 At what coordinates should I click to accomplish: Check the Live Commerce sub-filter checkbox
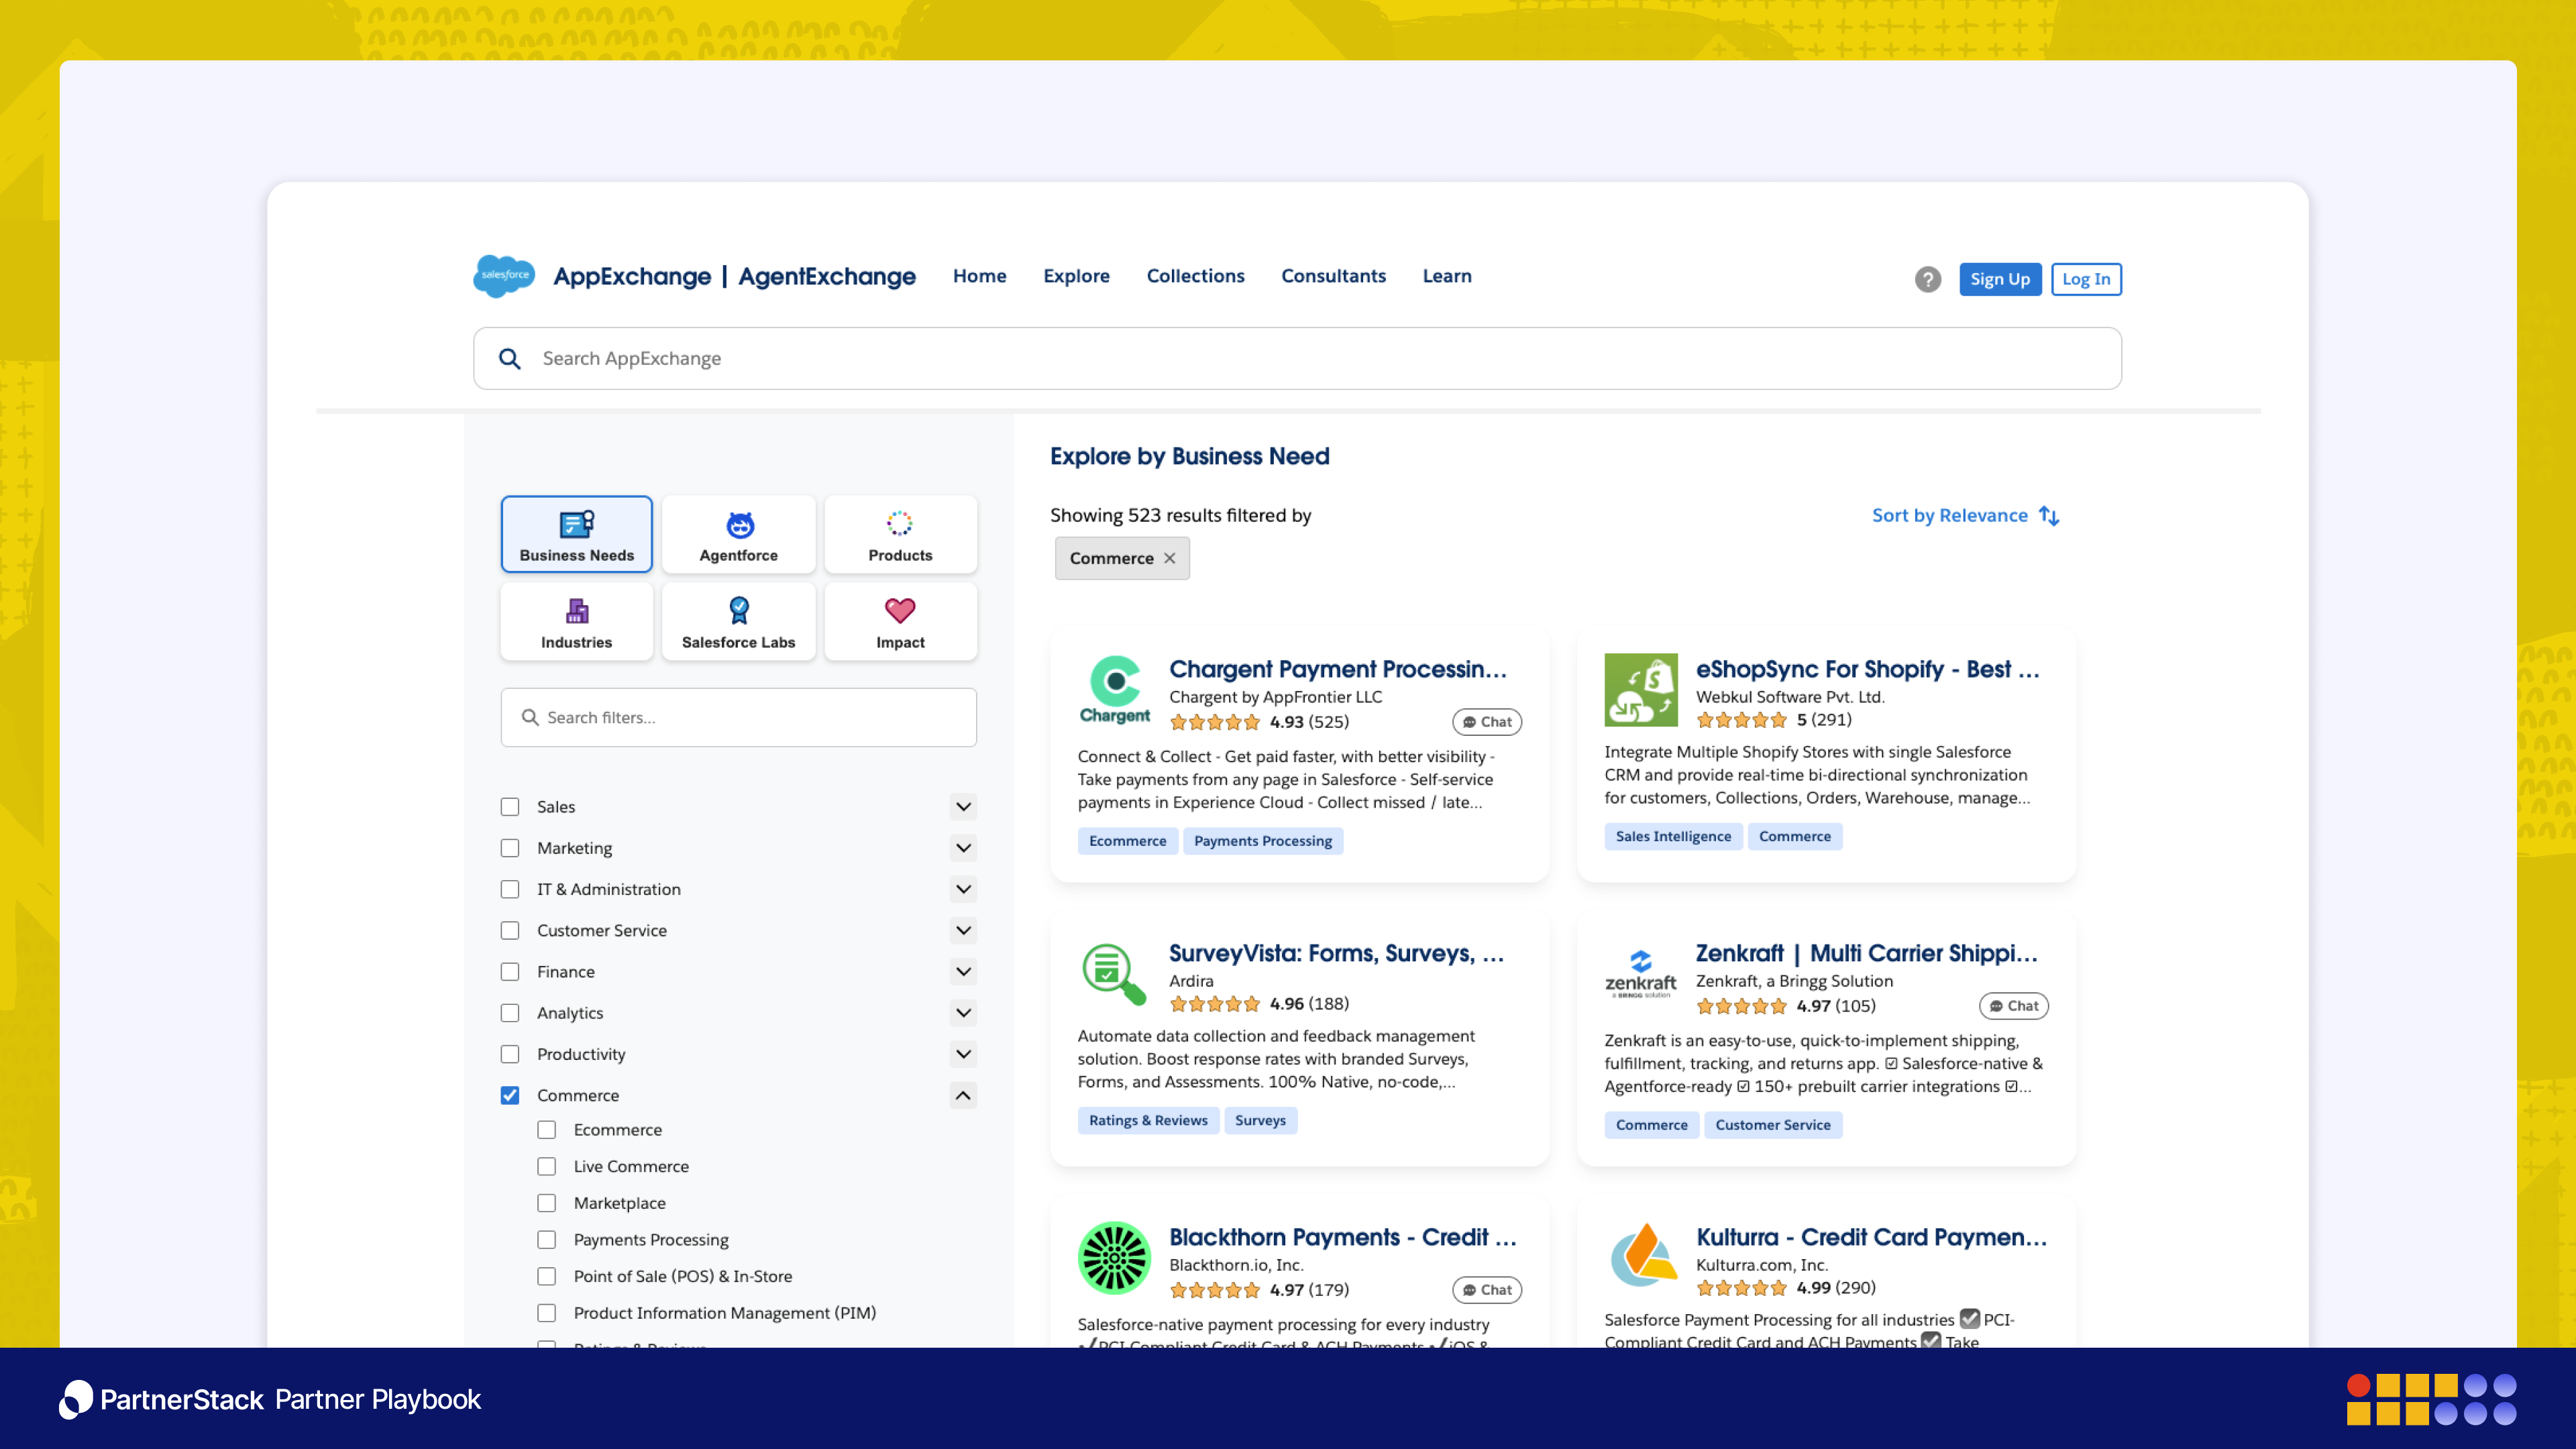547,1167
